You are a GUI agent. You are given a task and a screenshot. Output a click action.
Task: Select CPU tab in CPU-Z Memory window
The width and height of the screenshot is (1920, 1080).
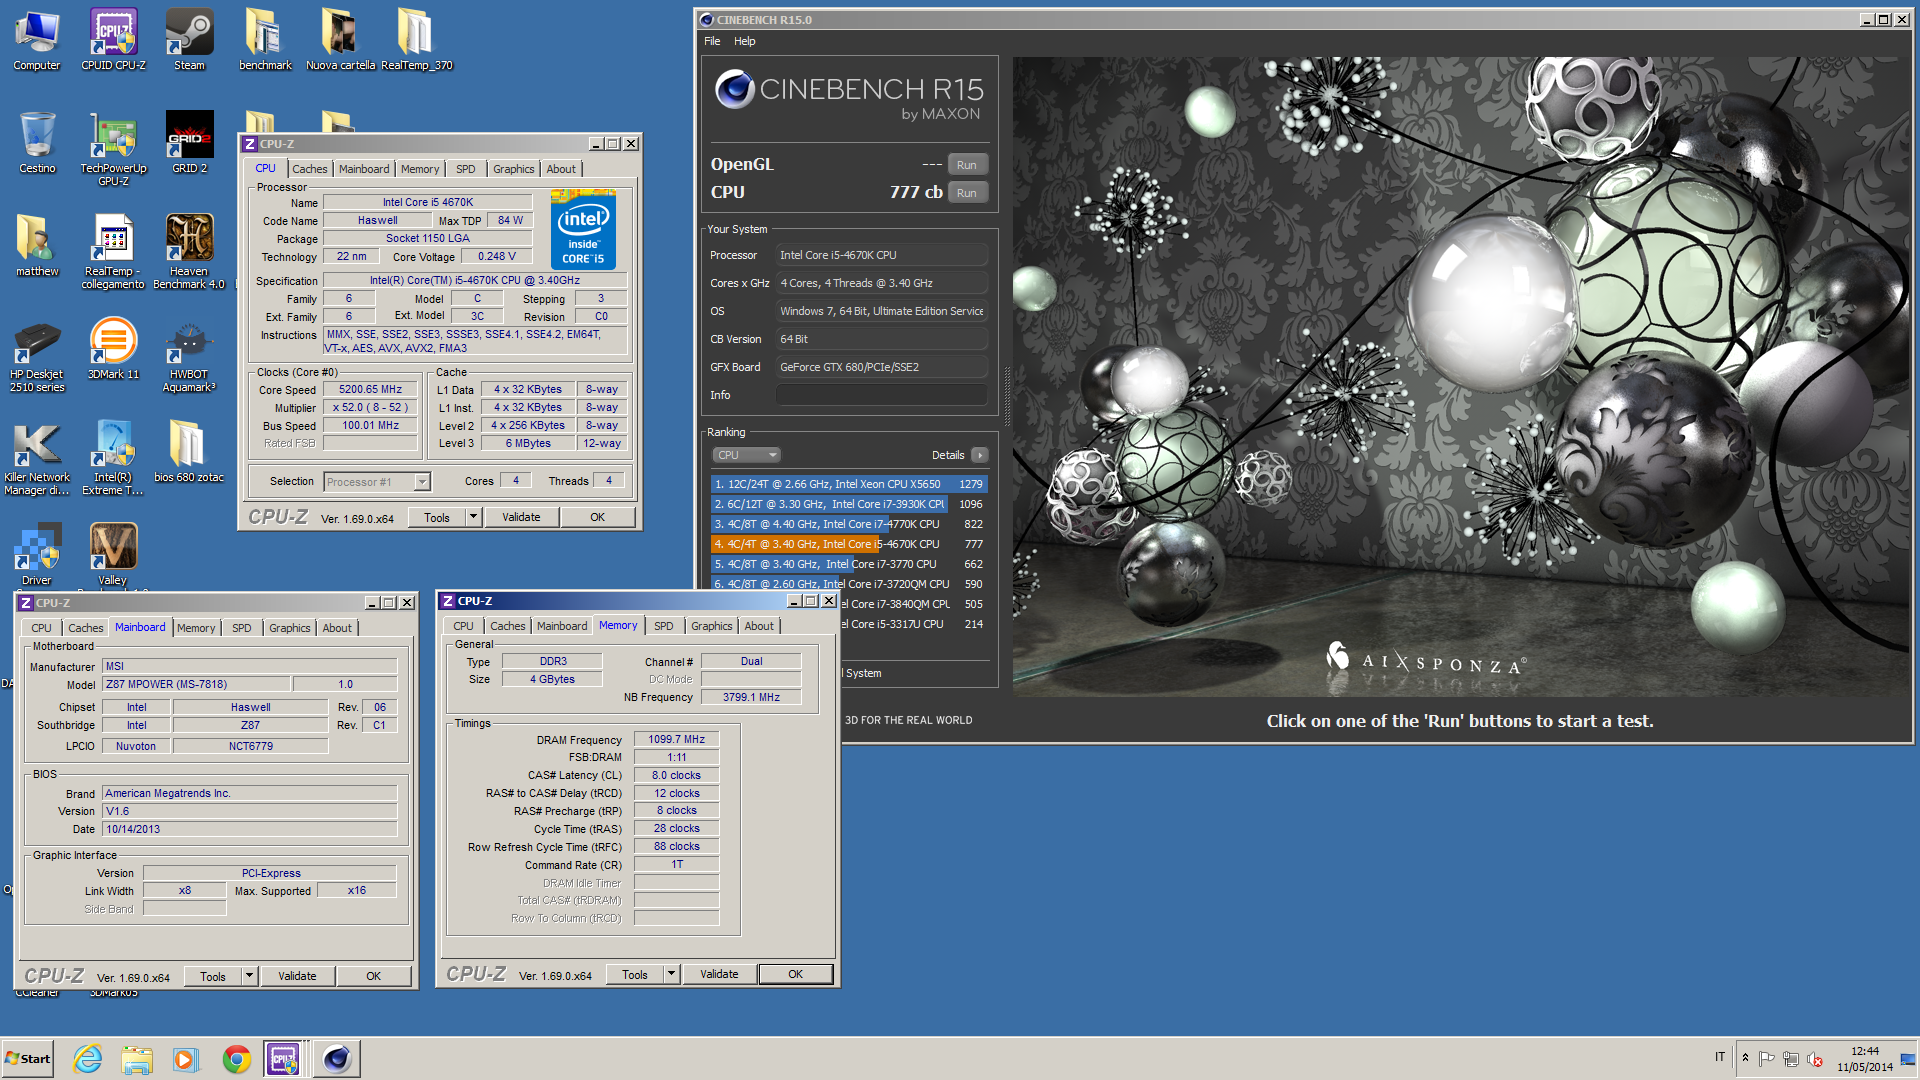coord(463,626)
